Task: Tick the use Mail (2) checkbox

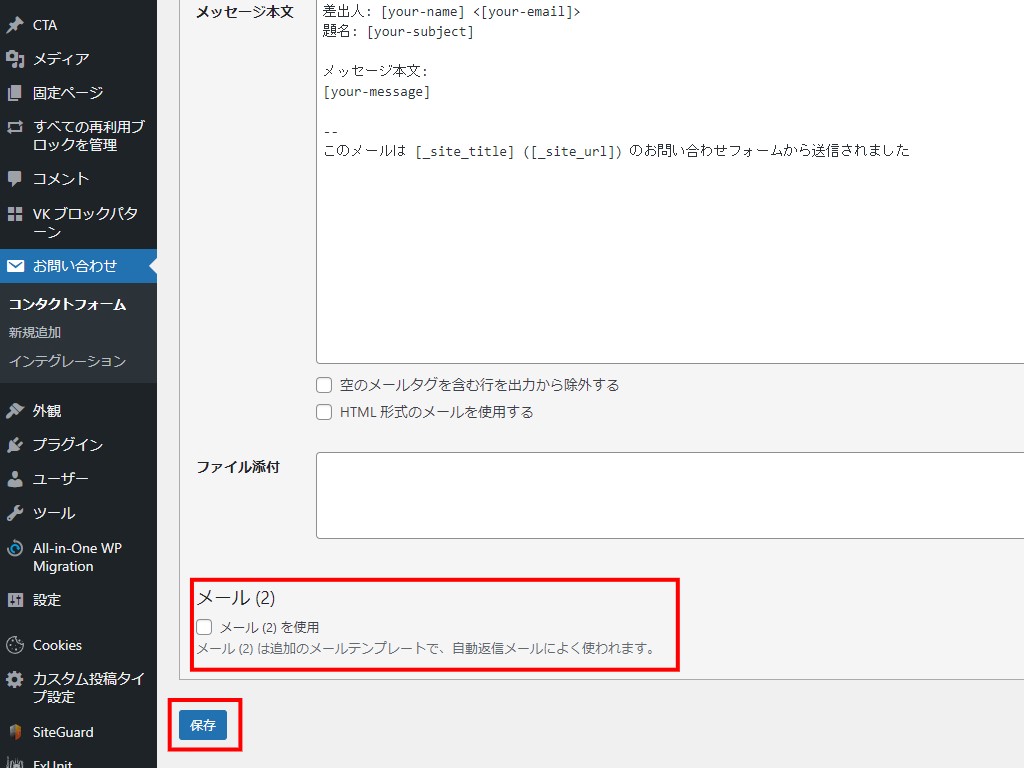Action: point(205,627)
